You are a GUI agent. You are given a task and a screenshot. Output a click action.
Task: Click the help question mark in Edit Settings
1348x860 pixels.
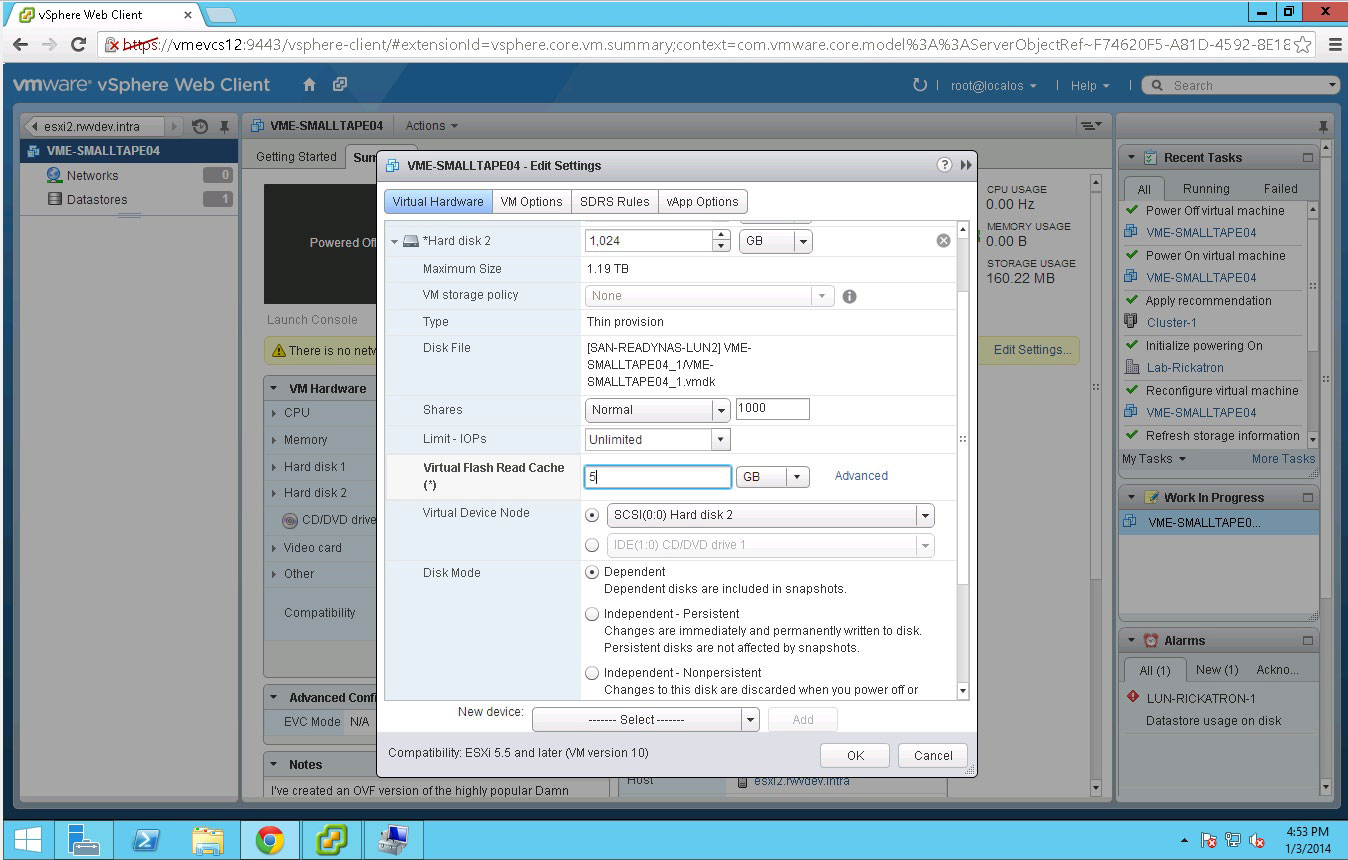click(x=944, y=165)
